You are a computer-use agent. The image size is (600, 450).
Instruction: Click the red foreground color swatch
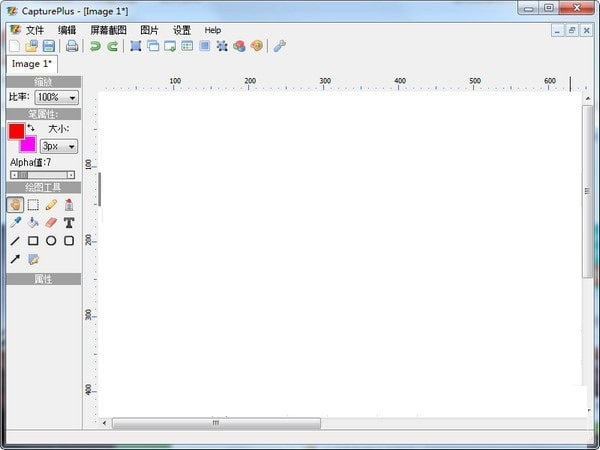coord(16,131)
